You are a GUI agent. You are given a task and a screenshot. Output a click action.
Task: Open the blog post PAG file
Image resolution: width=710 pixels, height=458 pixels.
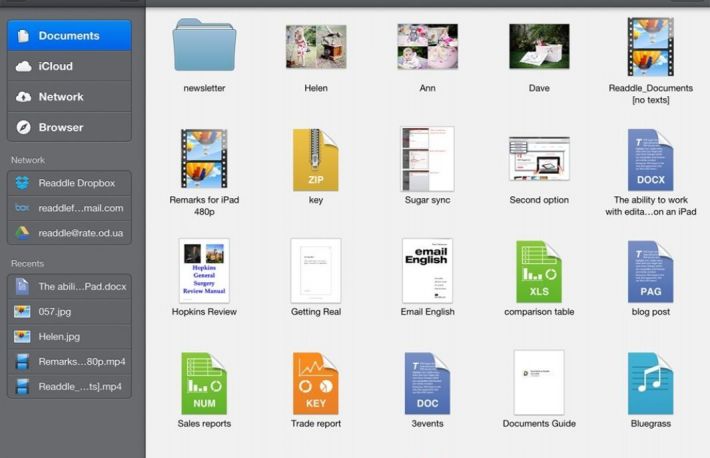pyautogui.click(x=650, y=271)
